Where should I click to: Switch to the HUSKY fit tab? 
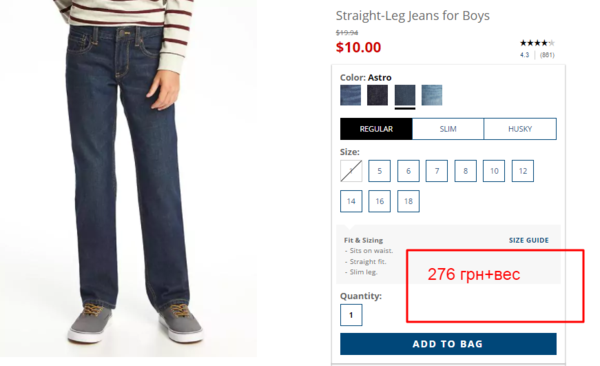pyautogui.click(x=520, y=129)
